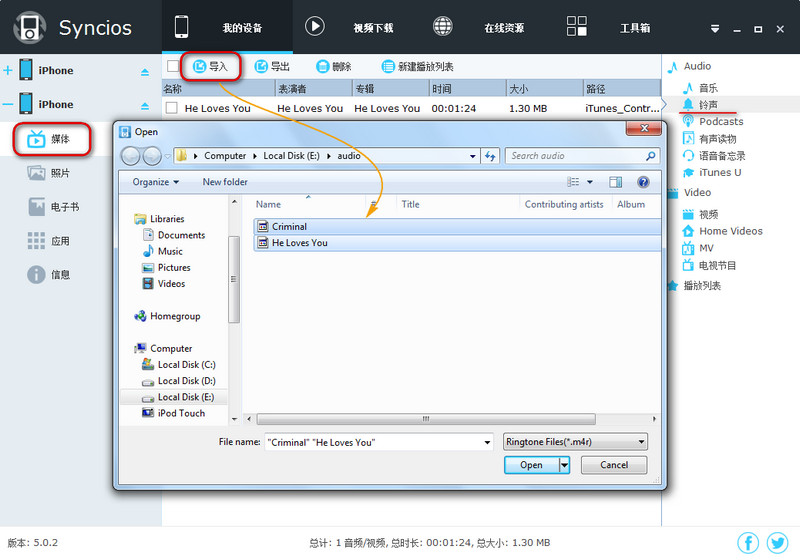Open 播放列表 playlist section
Viewport: 800px width, 560px height.
point(694,286)
